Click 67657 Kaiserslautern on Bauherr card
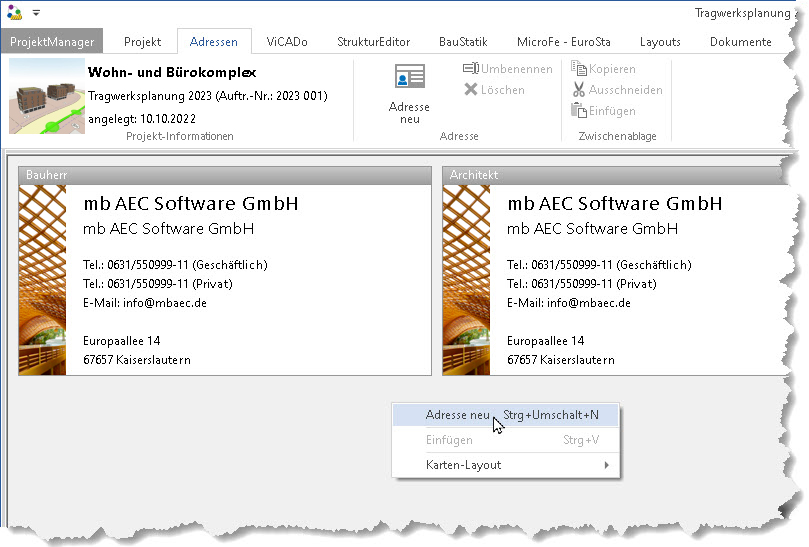 click(137, 360)
